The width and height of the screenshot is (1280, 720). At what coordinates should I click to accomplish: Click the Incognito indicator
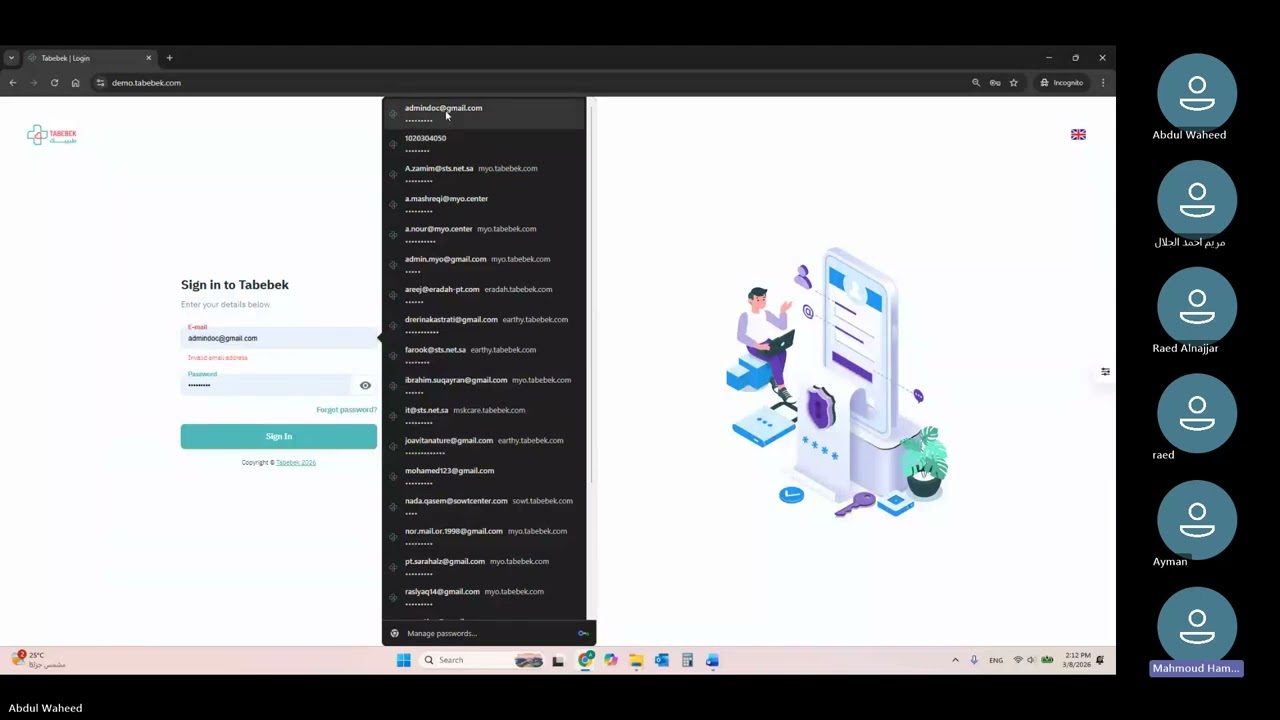click(x=1062, y=83)
